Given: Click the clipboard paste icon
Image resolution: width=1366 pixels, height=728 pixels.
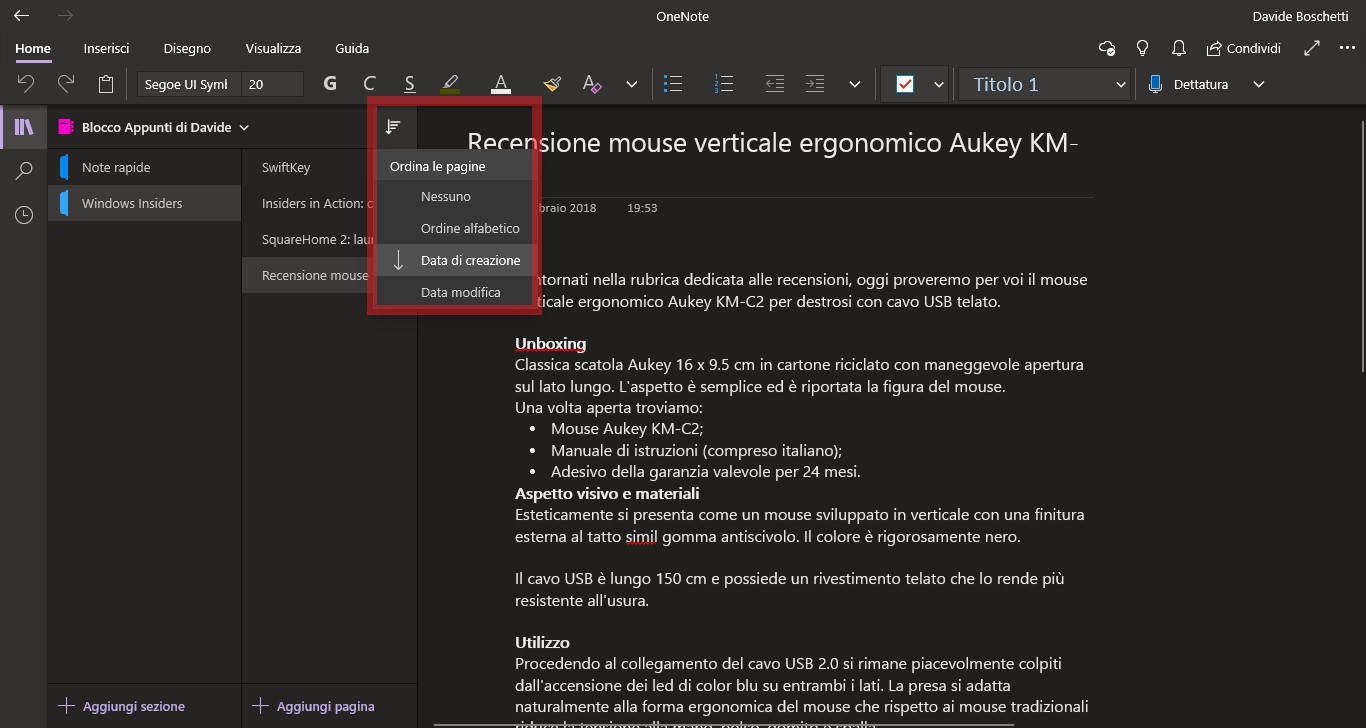Looking at the screenshot, I should click(x=106, y=84).
